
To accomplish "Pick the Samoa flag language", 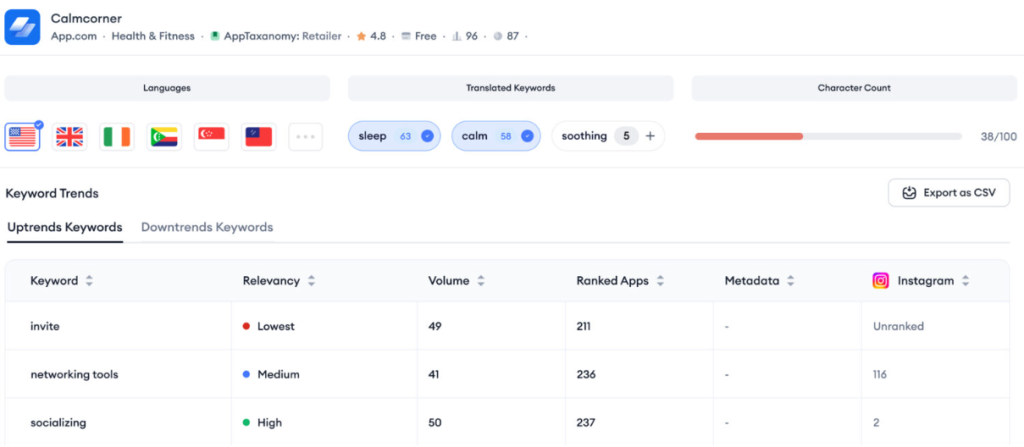I will (x=258, y=136).
